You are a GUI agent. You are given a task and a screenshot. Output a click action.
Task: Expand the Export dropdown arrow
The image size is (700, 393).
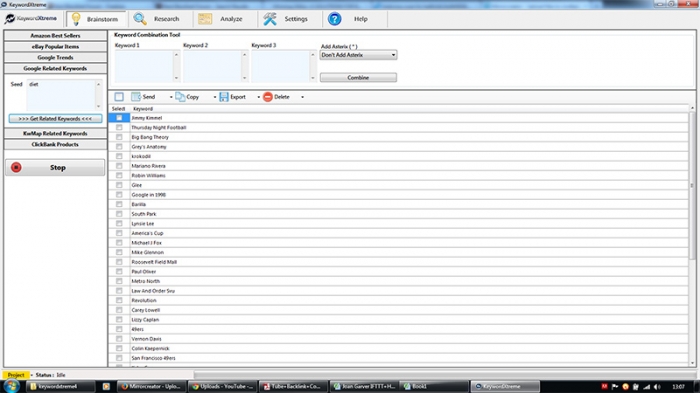pyautogui.click(x=258, y=97)
